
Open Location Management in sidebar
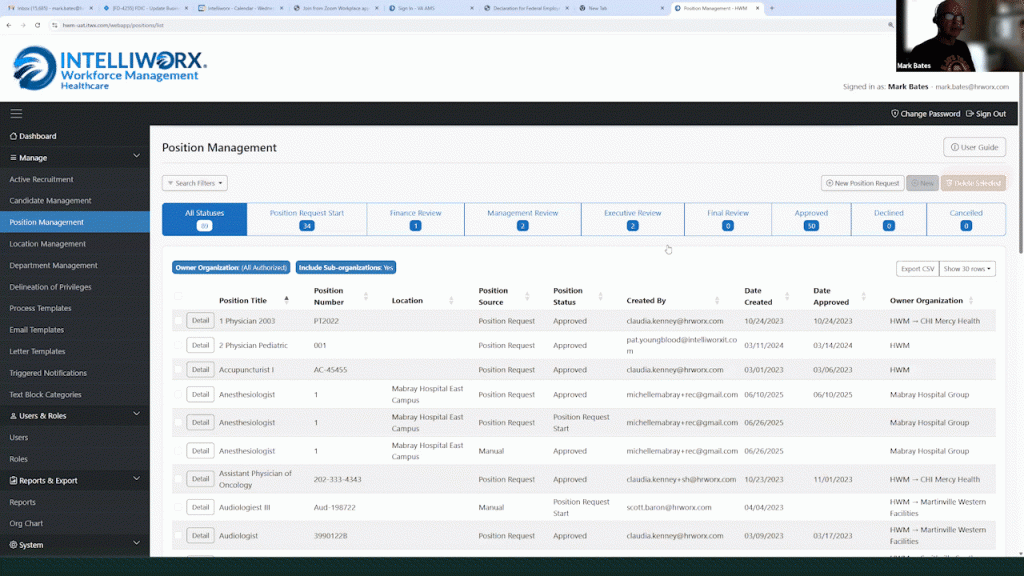tap(48, 244)
